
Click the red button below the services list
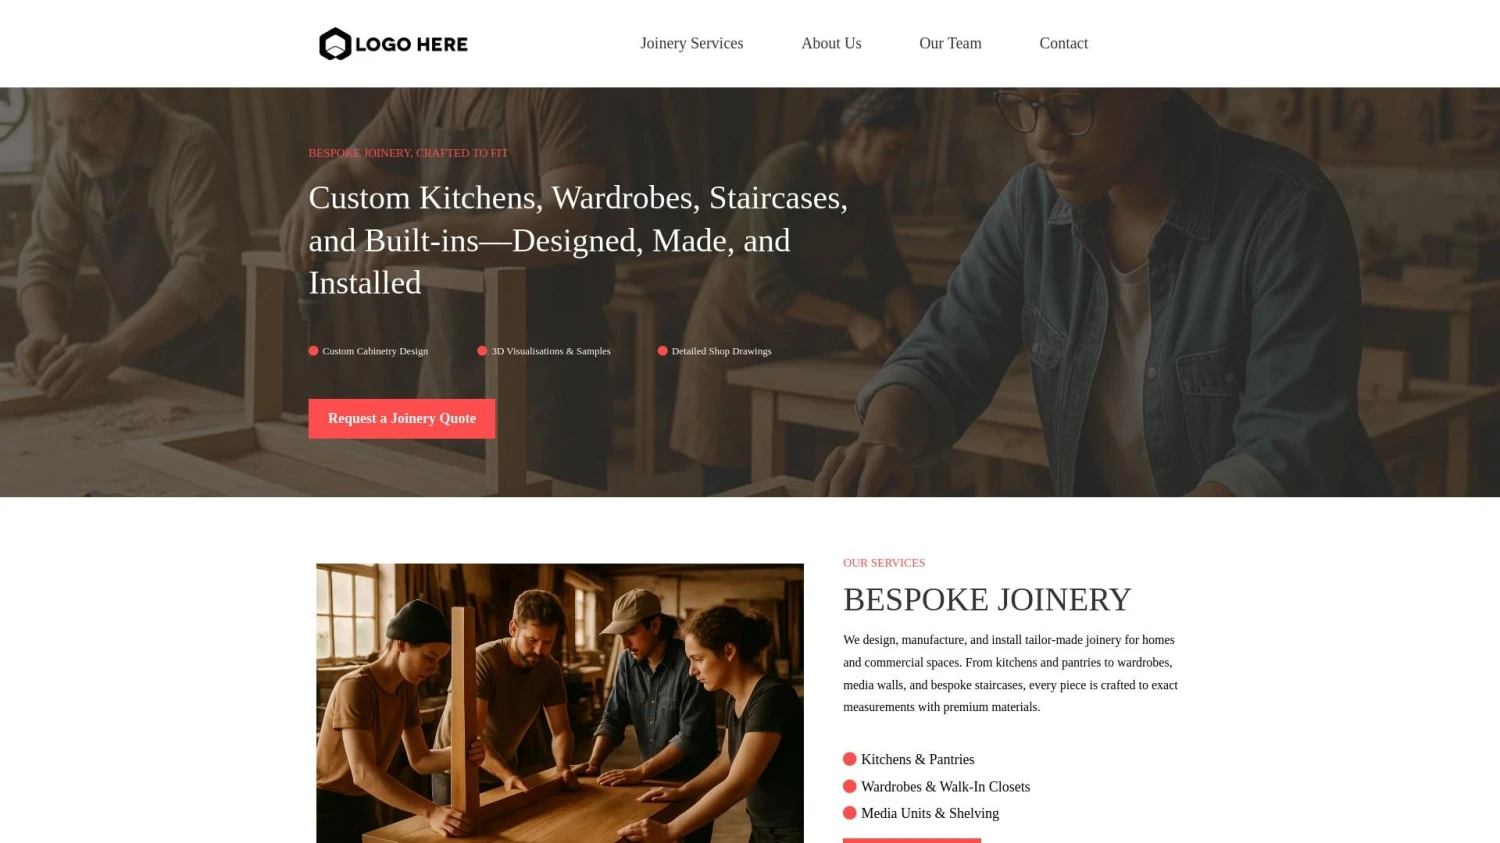[x=912, y=840]
